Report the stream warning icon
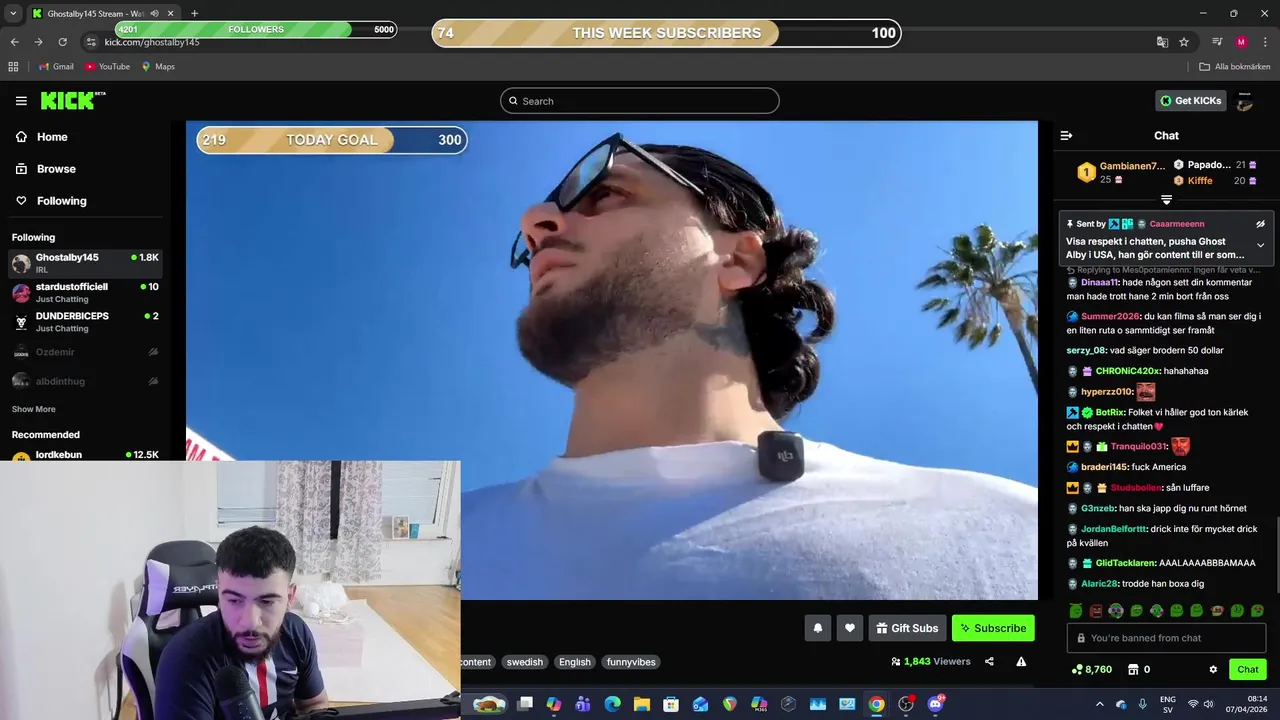 point(1021,661)
